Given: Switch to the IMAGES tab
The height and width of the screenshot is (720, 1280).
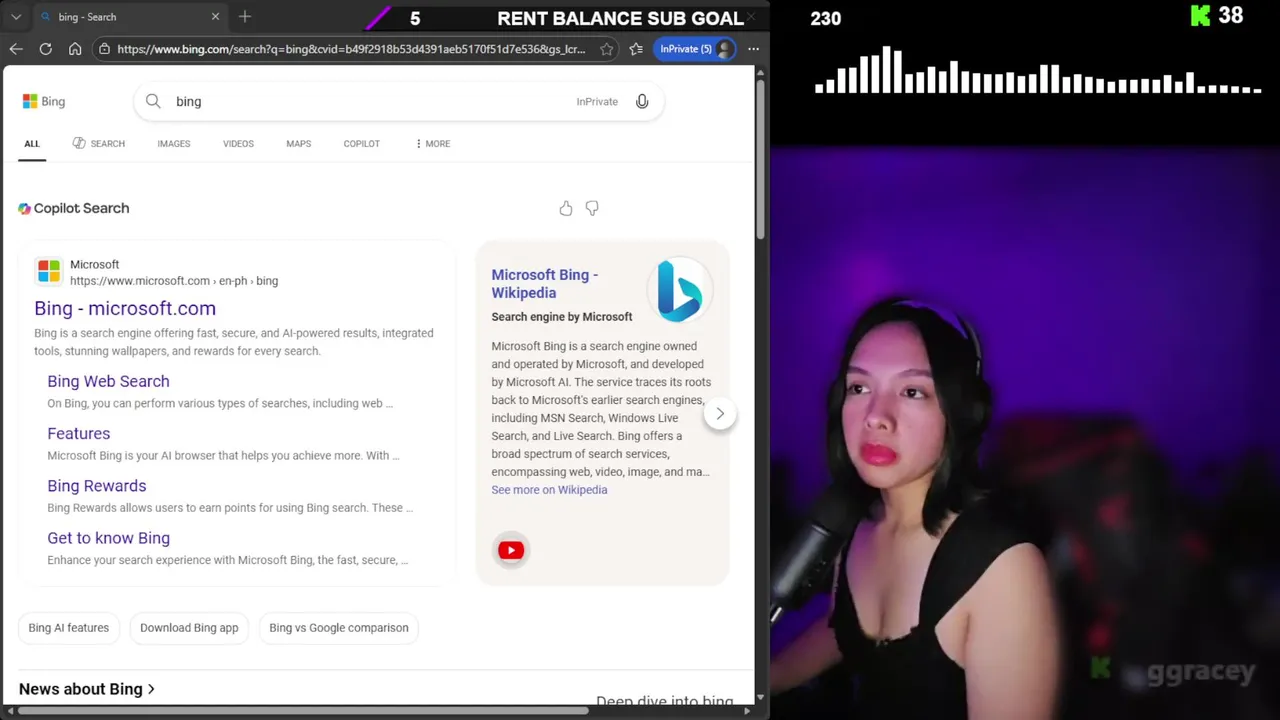Looking at the screenshot, I should click(x=173, y=144).
